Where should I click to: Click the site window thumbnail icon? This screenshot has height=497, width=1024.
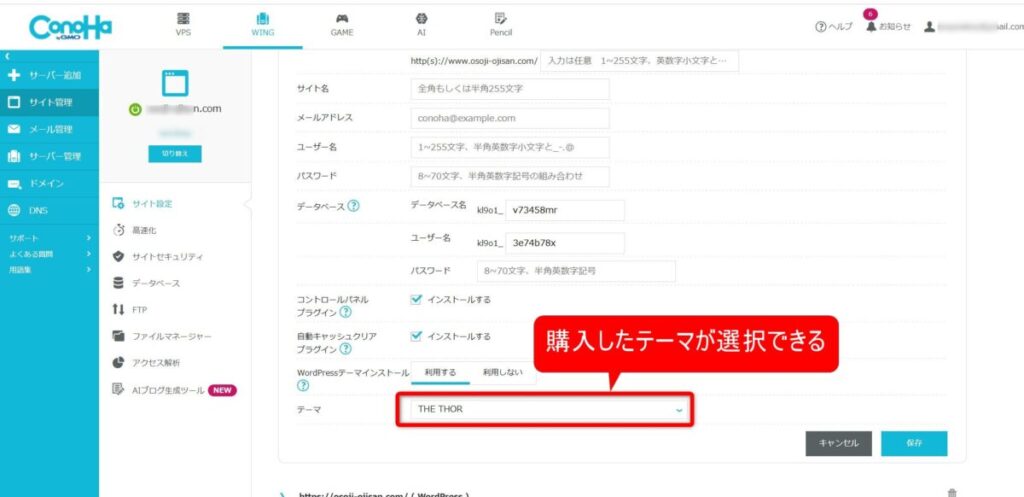[x=174, y=84]
